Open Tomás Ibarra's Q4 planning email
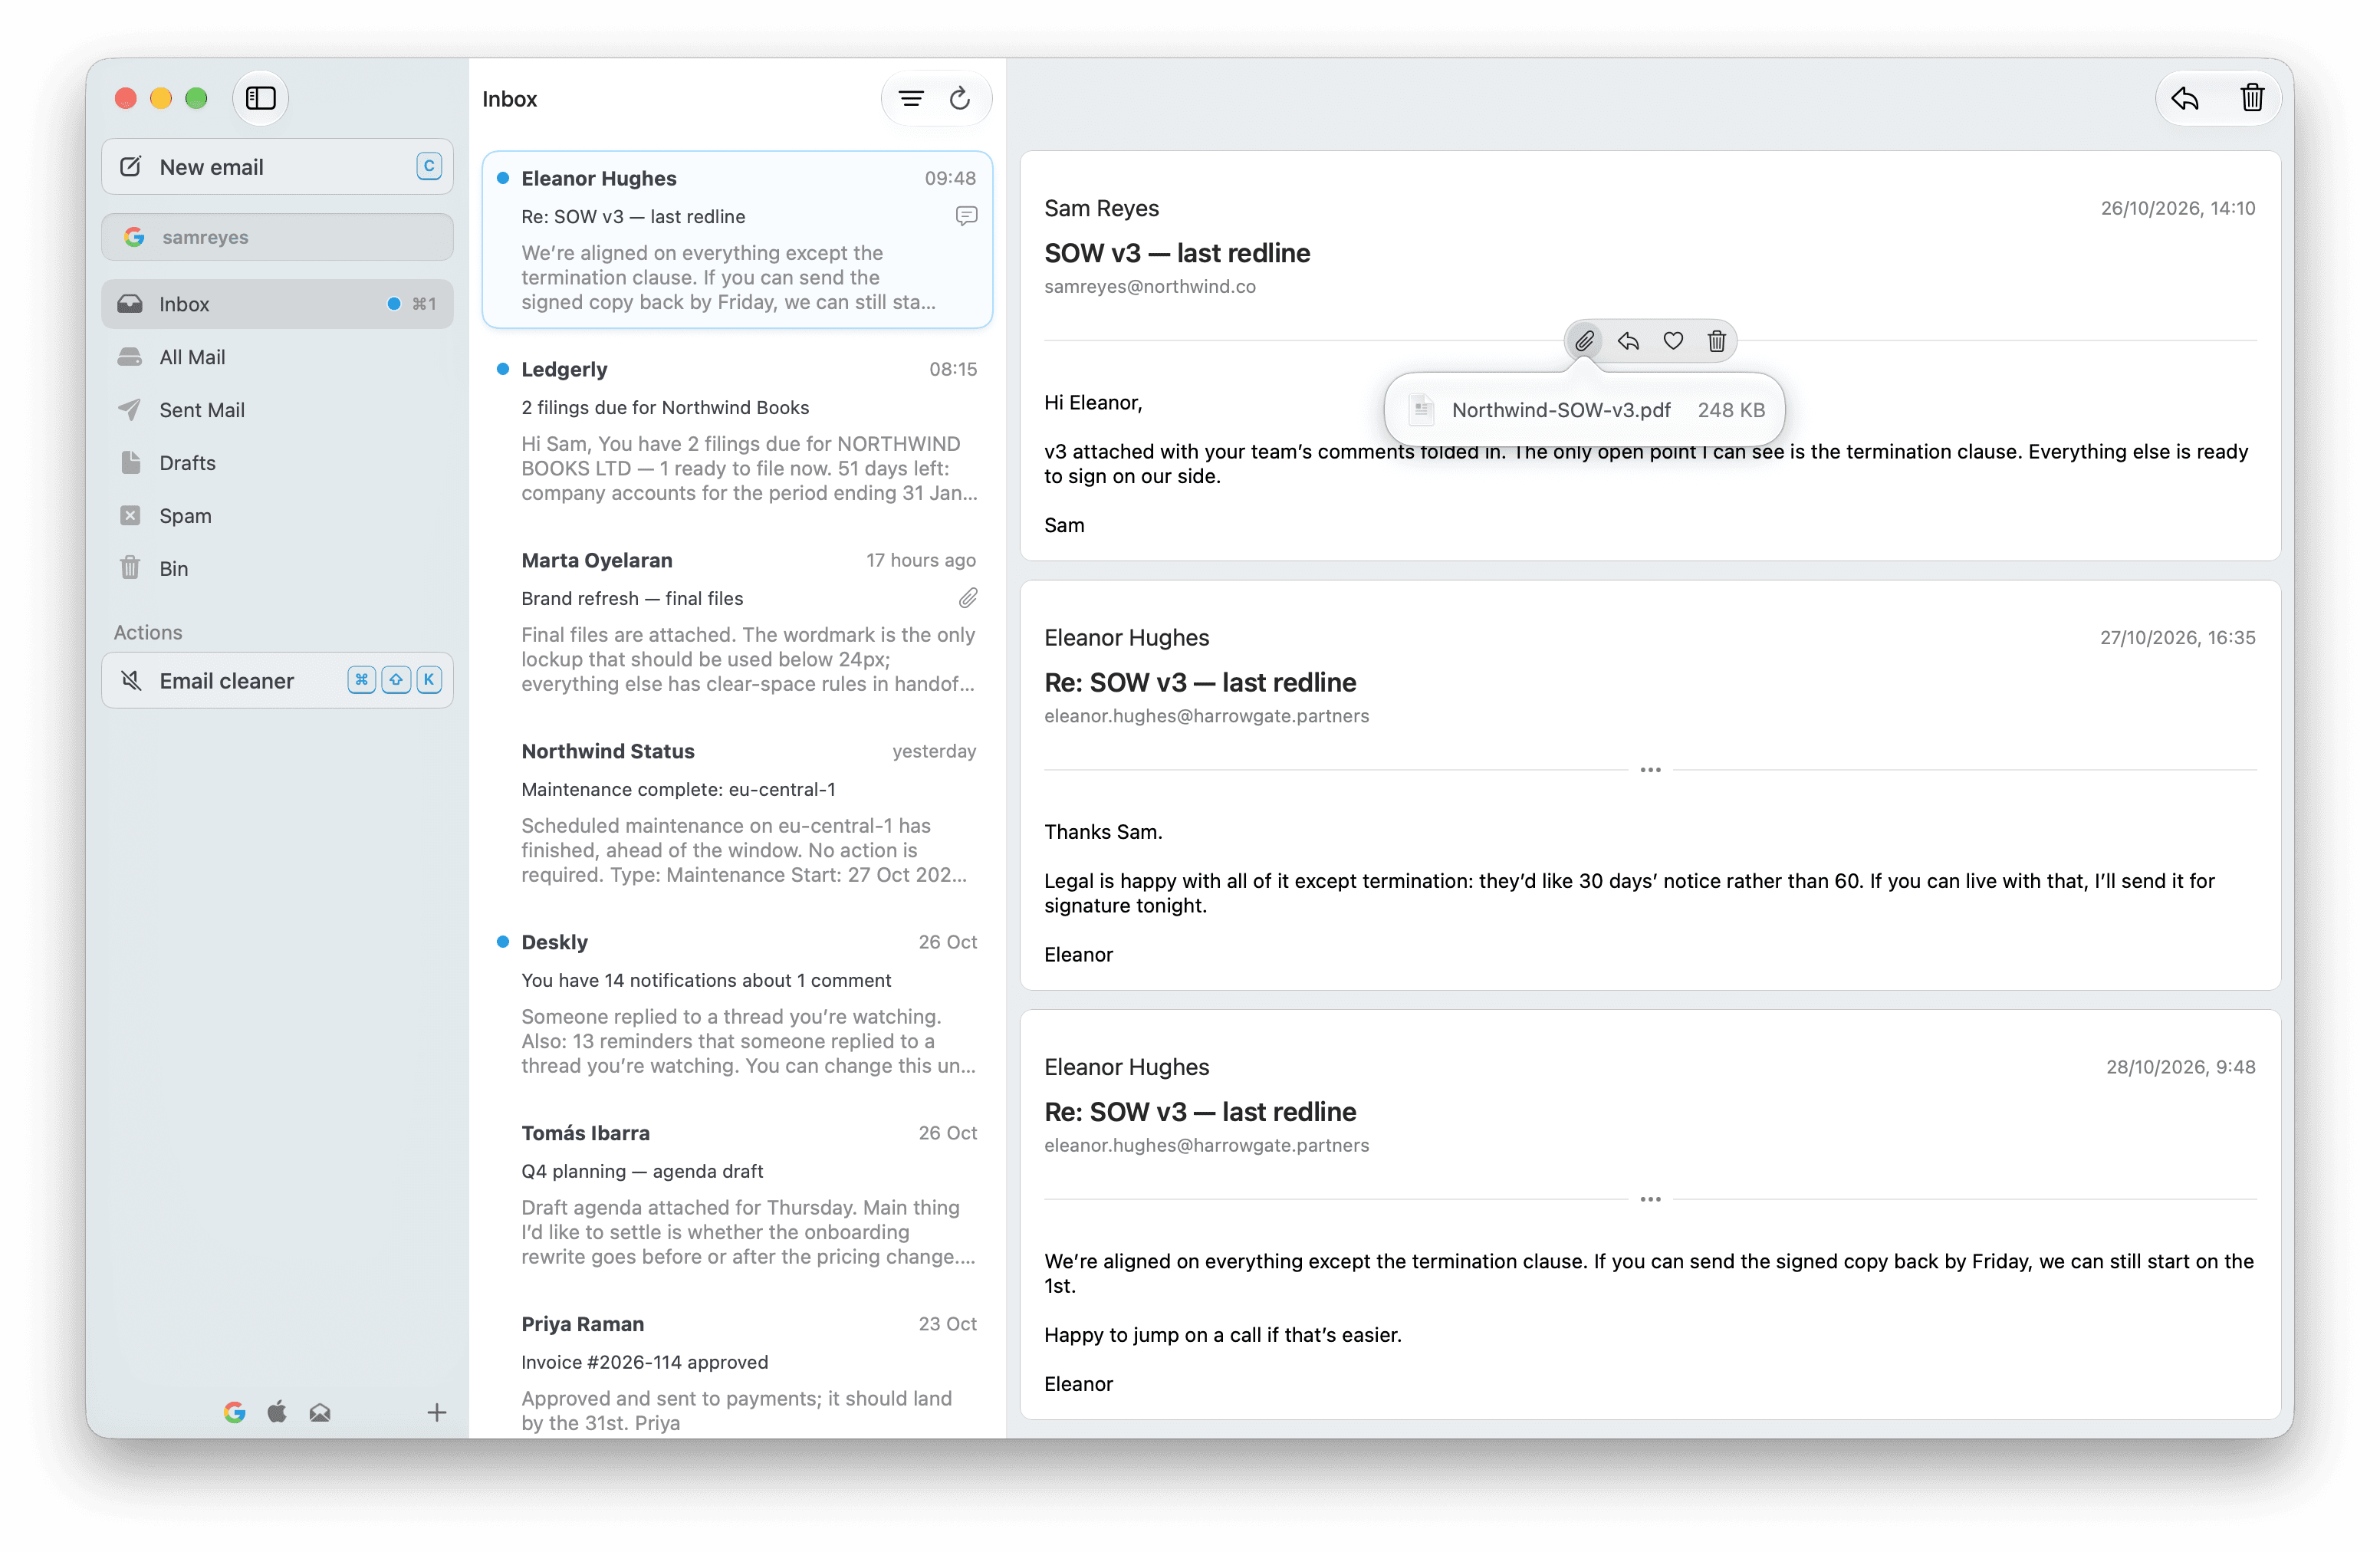 click(738, 1195)
